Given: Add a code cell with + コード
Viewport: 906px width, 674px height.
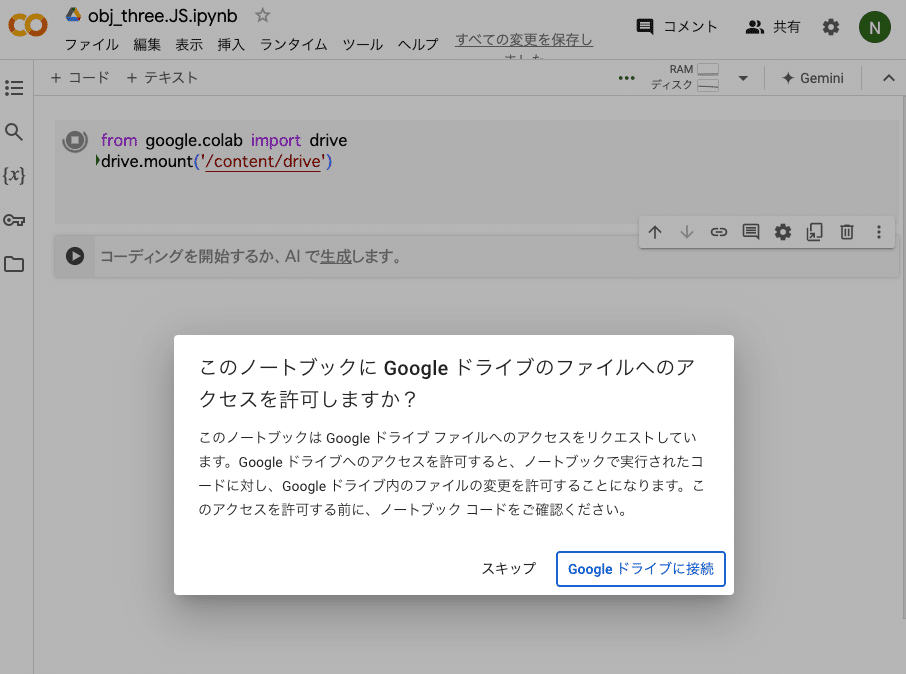Looking at the screenshot, I should (80, 77).
